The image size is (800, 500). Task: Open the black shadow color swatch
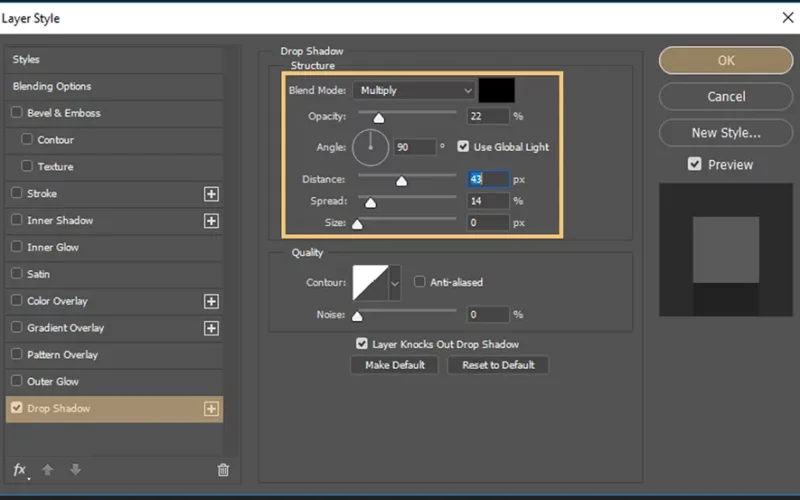[x=496, y=90]
